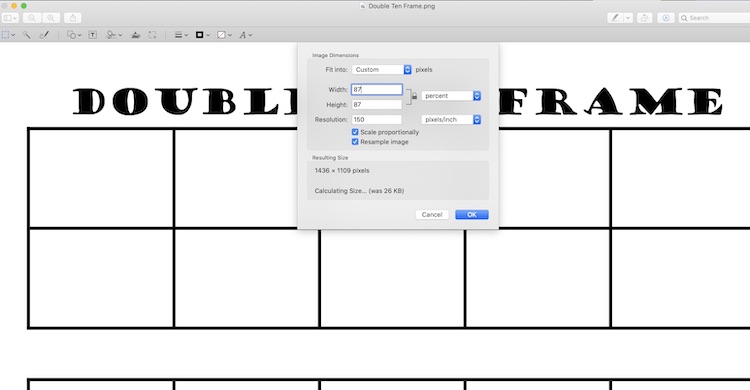Image resolution: width=750 pixels, height=390 pixels.
Task: Select the Sketch pen tool
Action: (44, 35)
